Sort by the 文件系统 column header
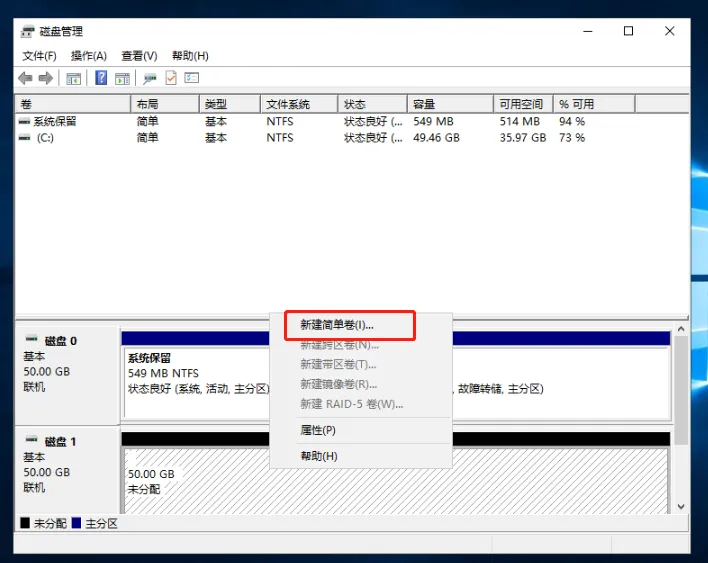 tap(299, 104)
